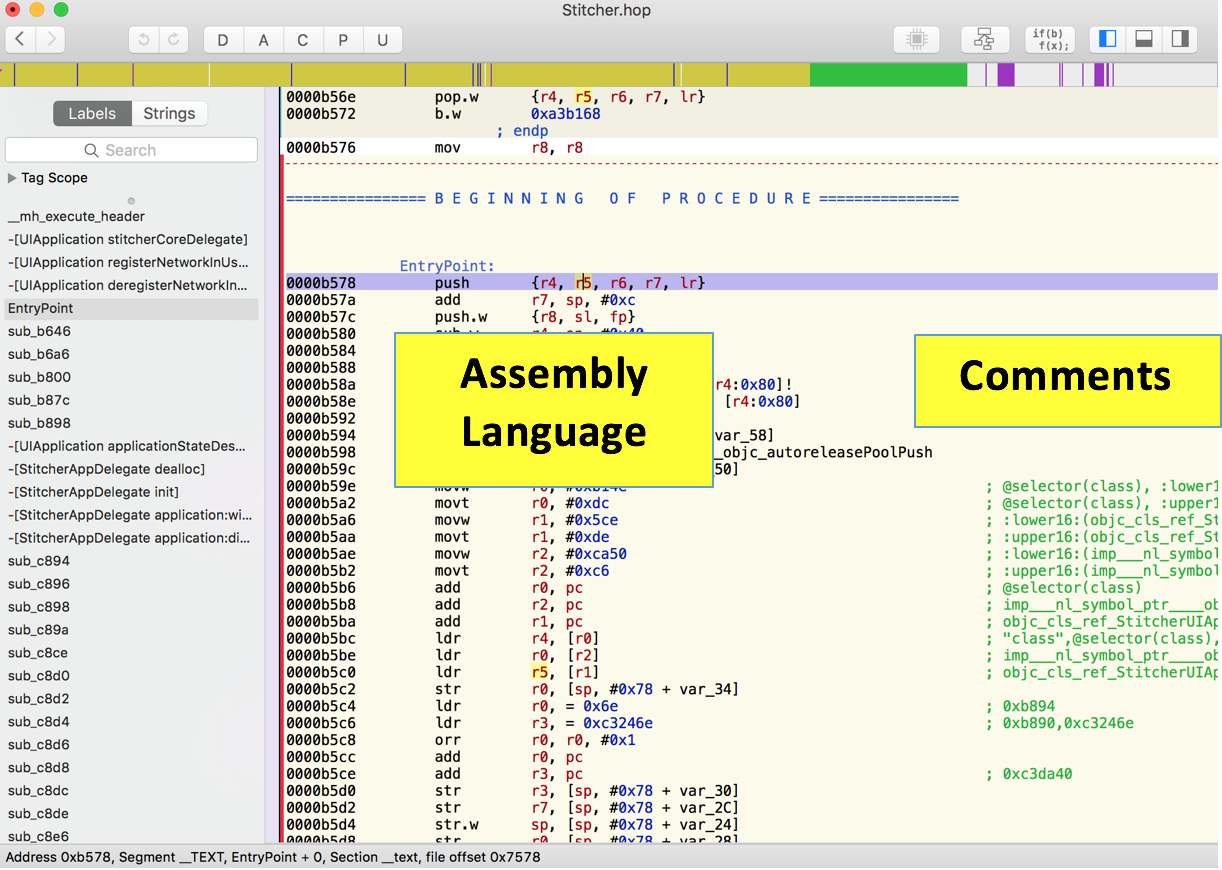Click the label Search field

click(131, 150)
